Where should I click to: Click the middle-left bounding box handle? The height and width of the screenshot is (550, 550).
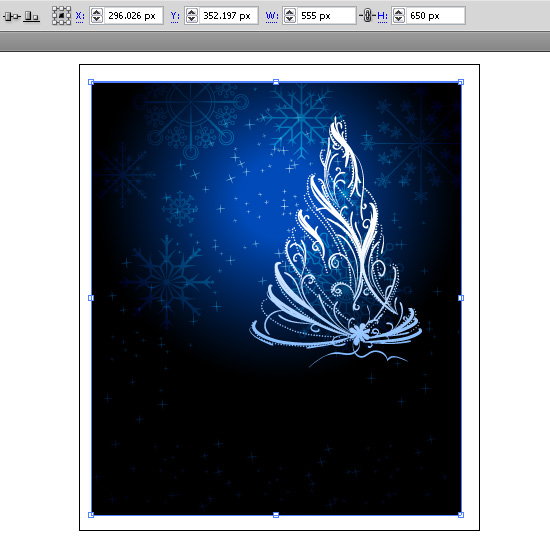(91, 298)
